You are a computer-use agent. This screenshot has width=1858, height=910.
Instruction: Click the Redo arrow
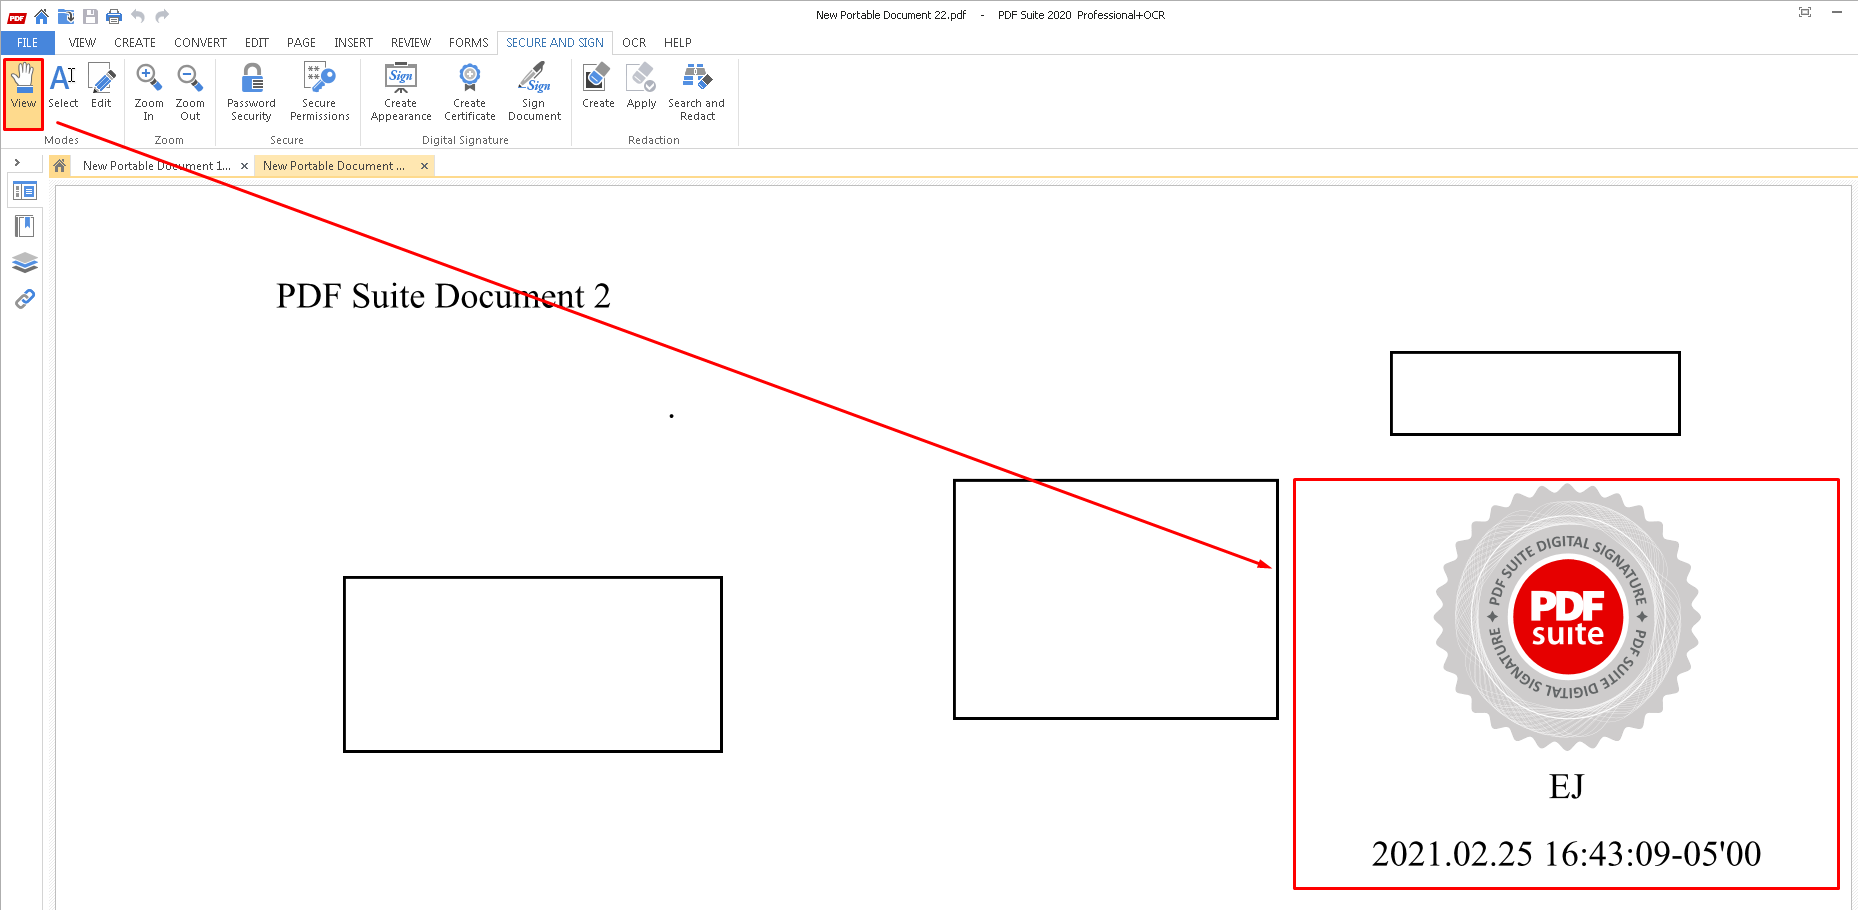point(162,16)
